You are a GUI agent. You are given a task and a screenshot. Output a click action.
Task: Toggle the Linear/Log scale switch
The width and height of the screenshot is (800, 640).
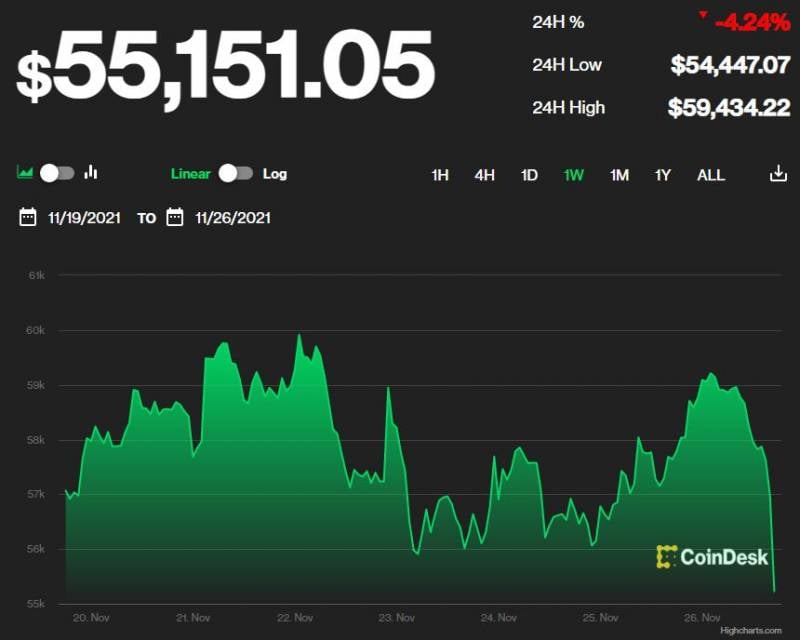pyautogui.click(x=236, y=173)
